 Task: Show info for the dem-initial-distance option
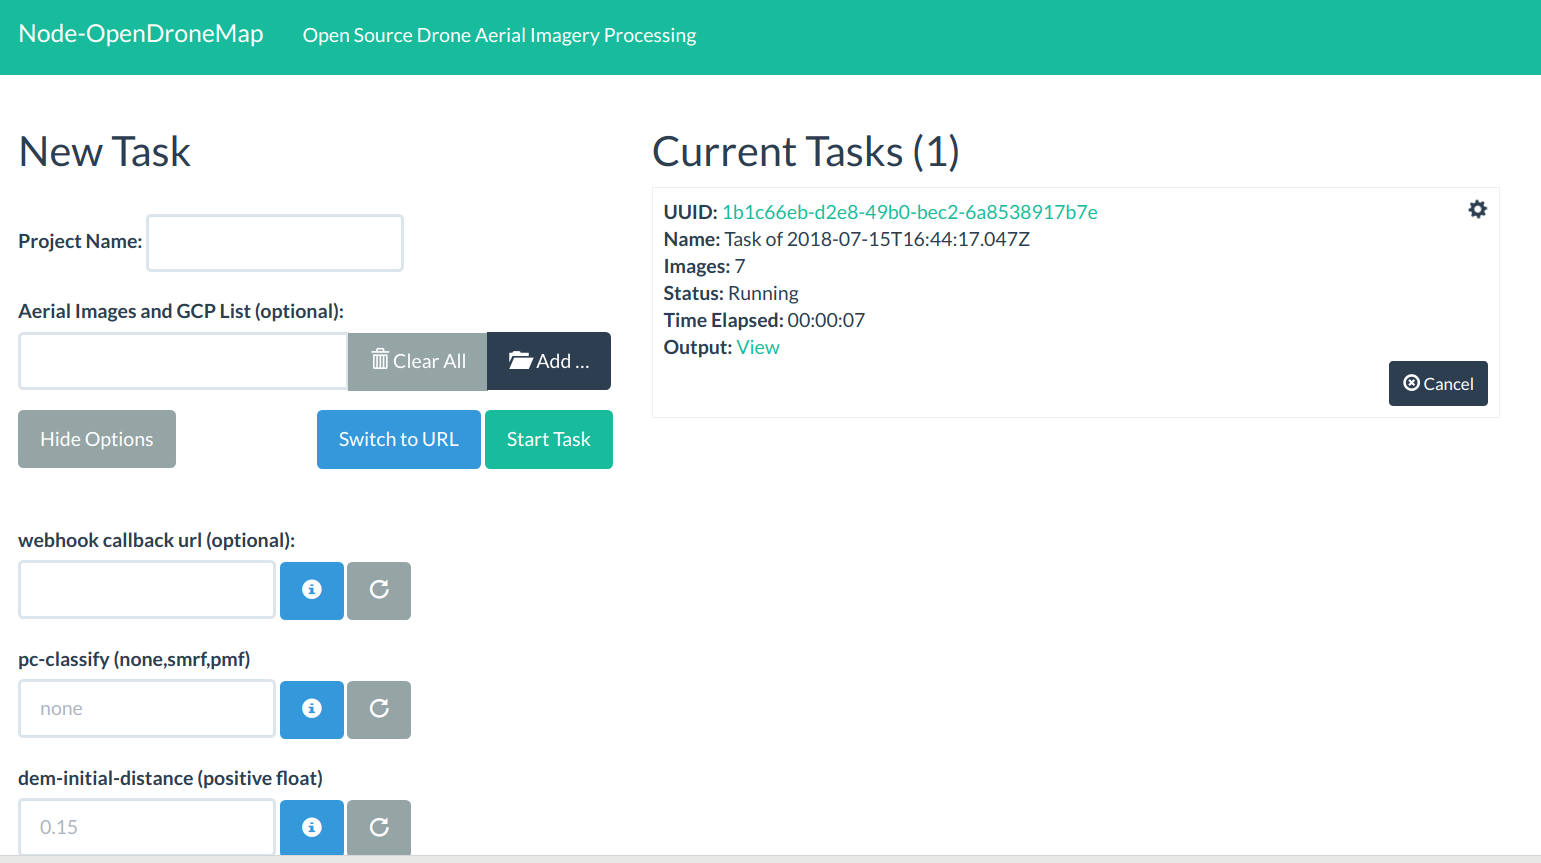point(312,828)
